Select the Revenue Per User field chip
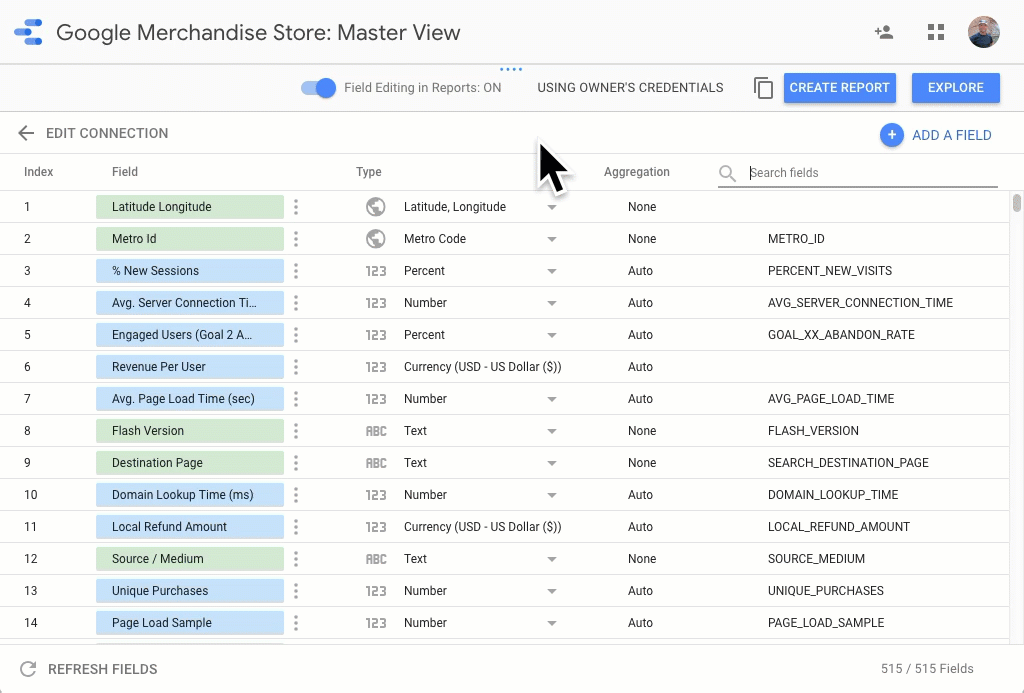1024x693 pixels. pyautogui.click(x=190, y=367)
